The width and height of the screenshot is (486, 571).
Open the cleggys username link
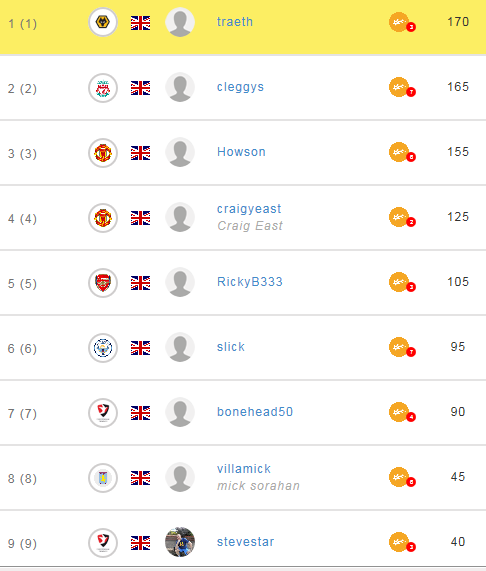click(x=240, y=87)
